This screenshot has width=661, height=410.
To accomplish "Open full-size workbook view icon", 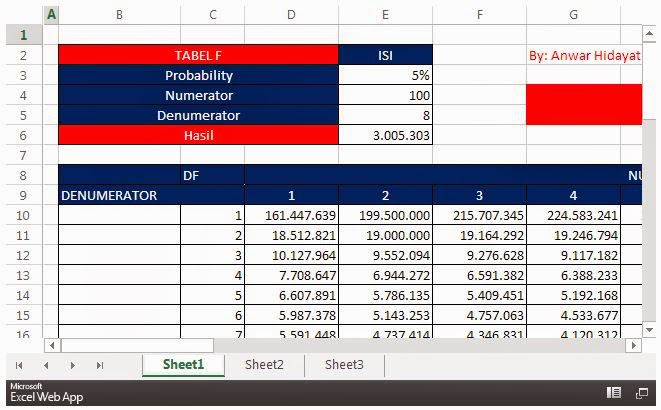I will coord(642,393).
